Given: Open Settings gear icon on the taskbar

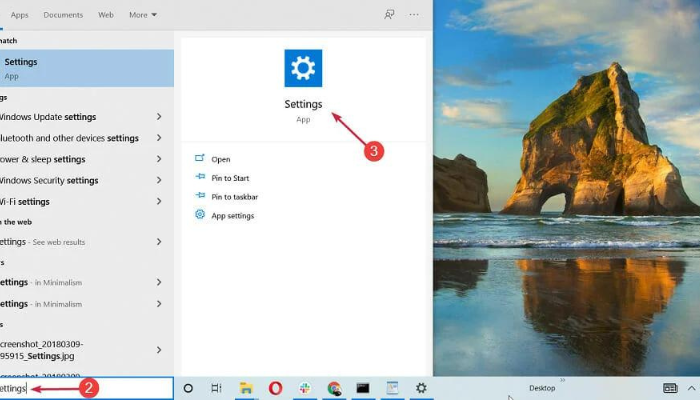Looking at the screenshot, I should 421,388.
